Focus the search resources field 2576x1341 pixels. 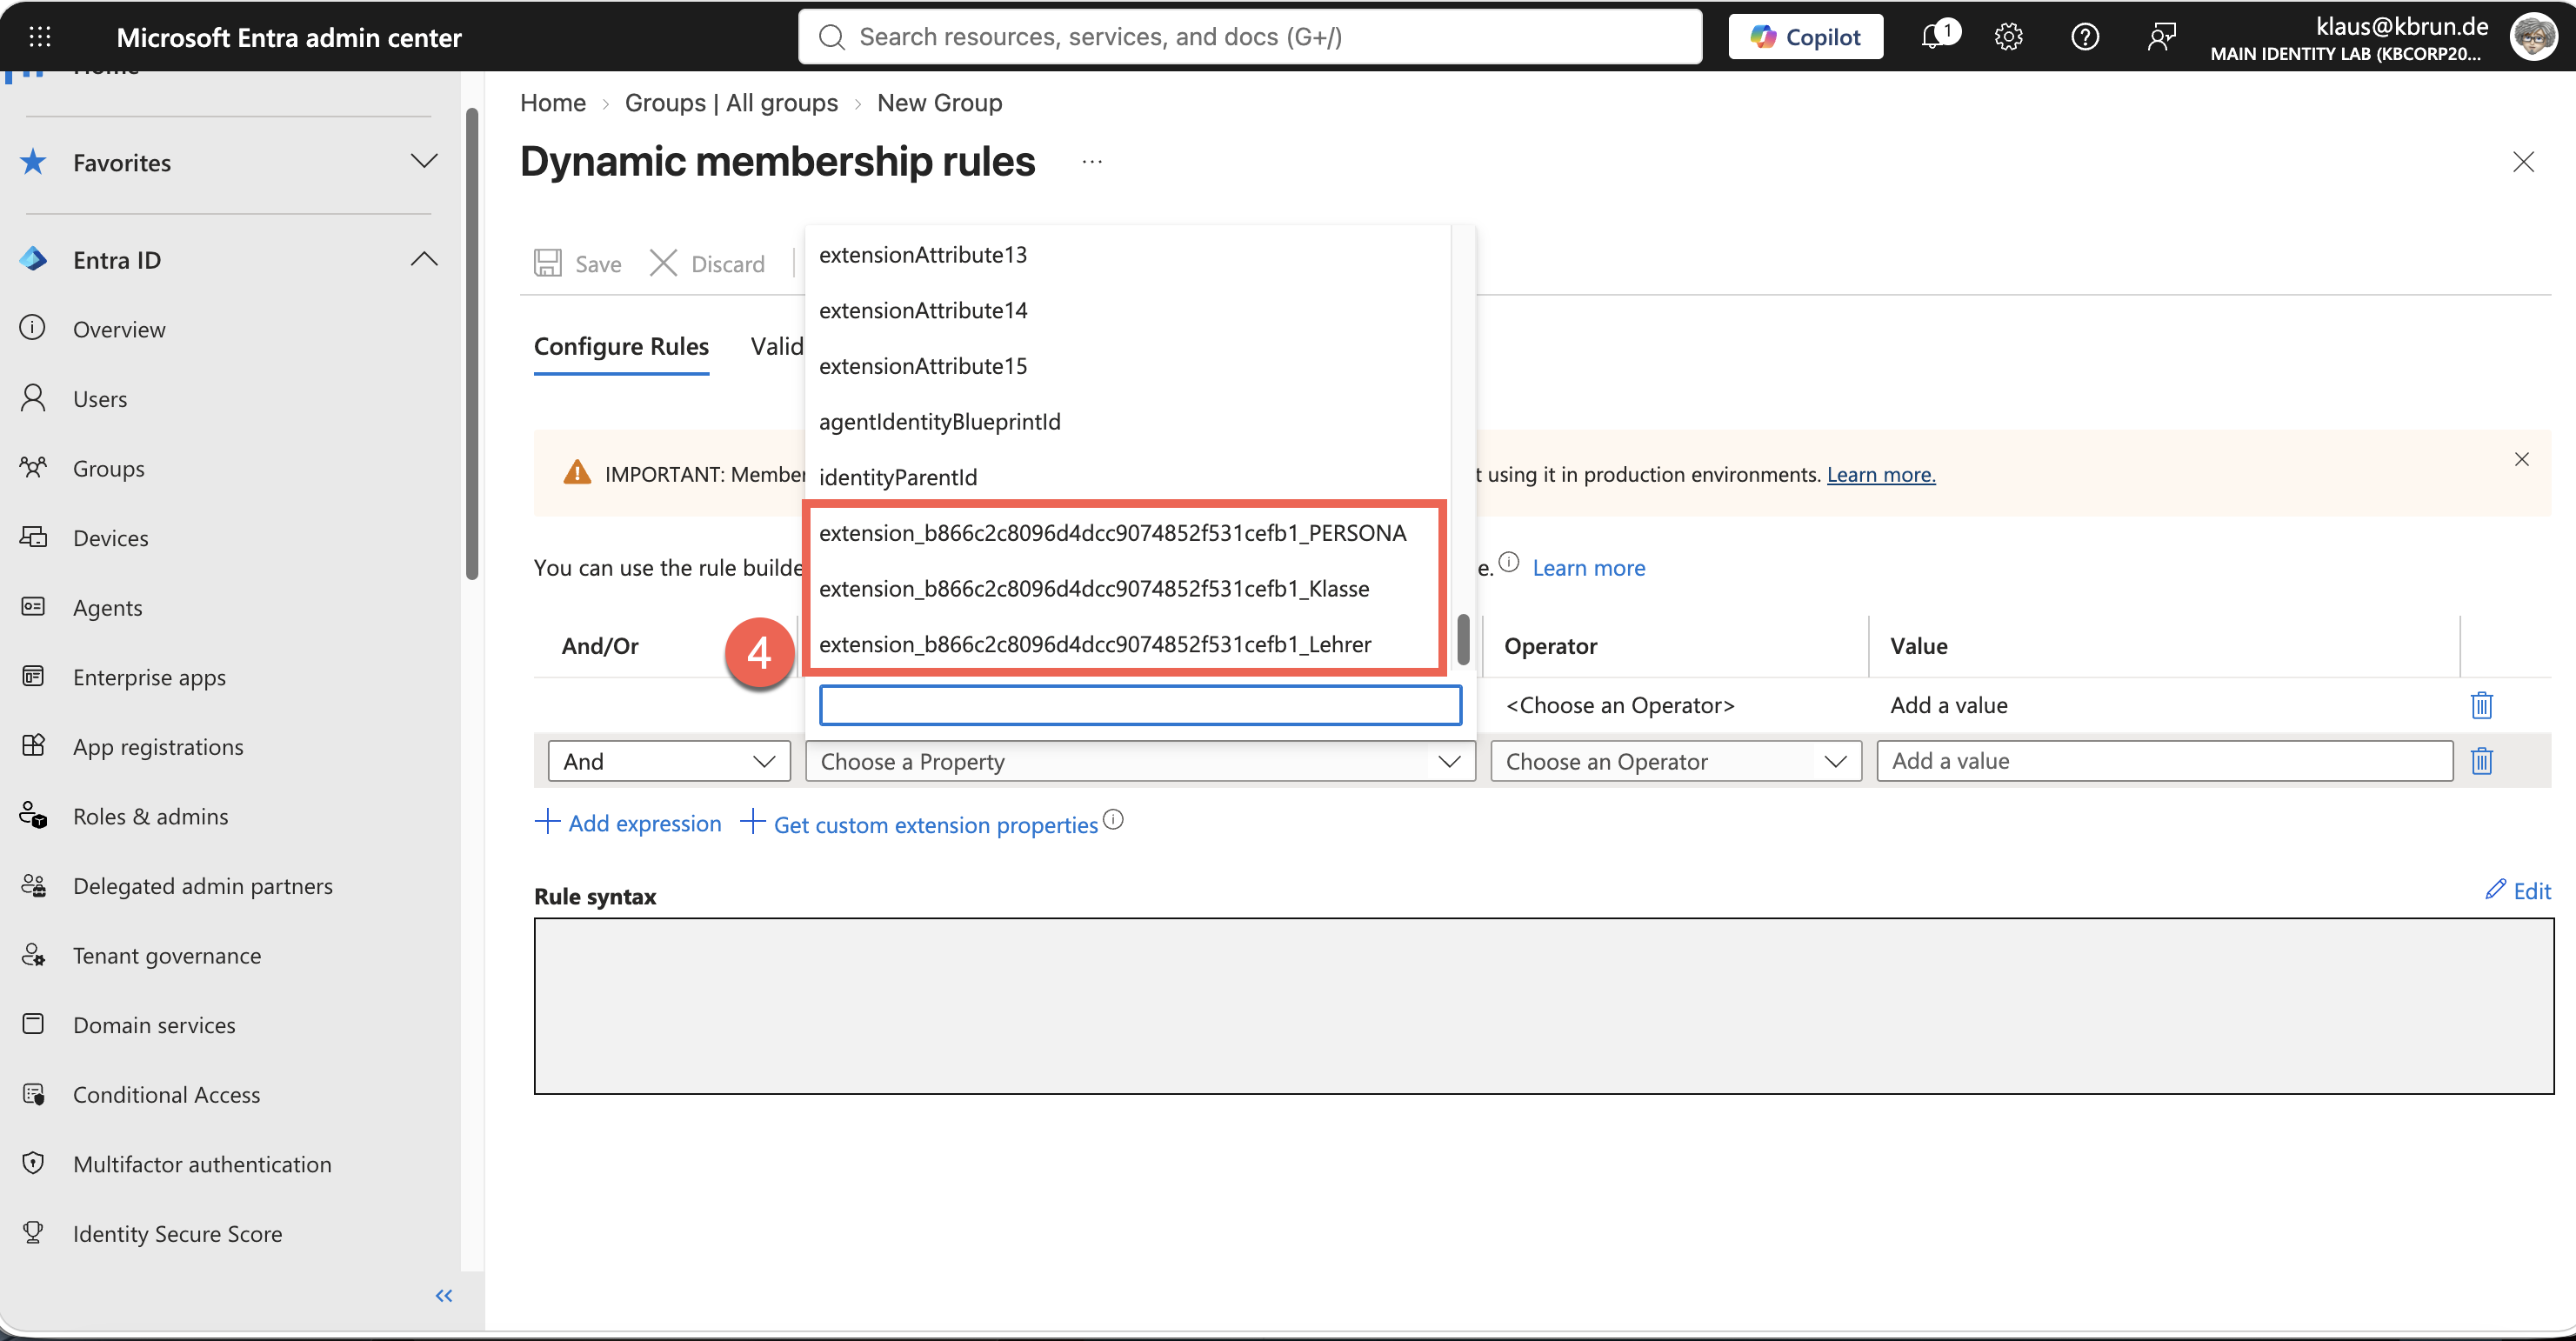[x=1250, y=37]
